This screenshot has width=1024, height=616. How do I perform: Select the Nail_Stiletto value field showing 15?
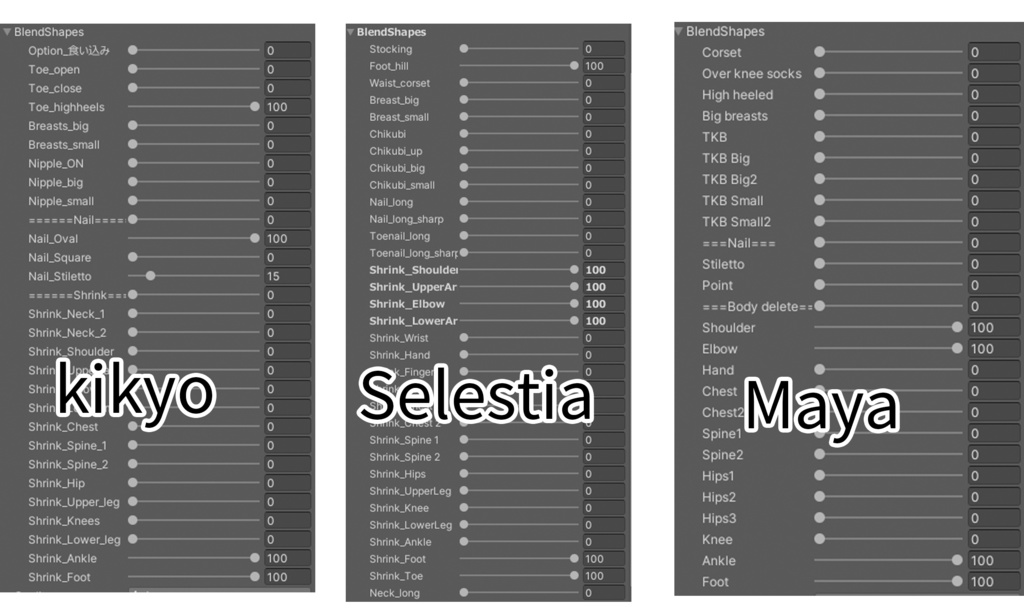coord(287,276)
